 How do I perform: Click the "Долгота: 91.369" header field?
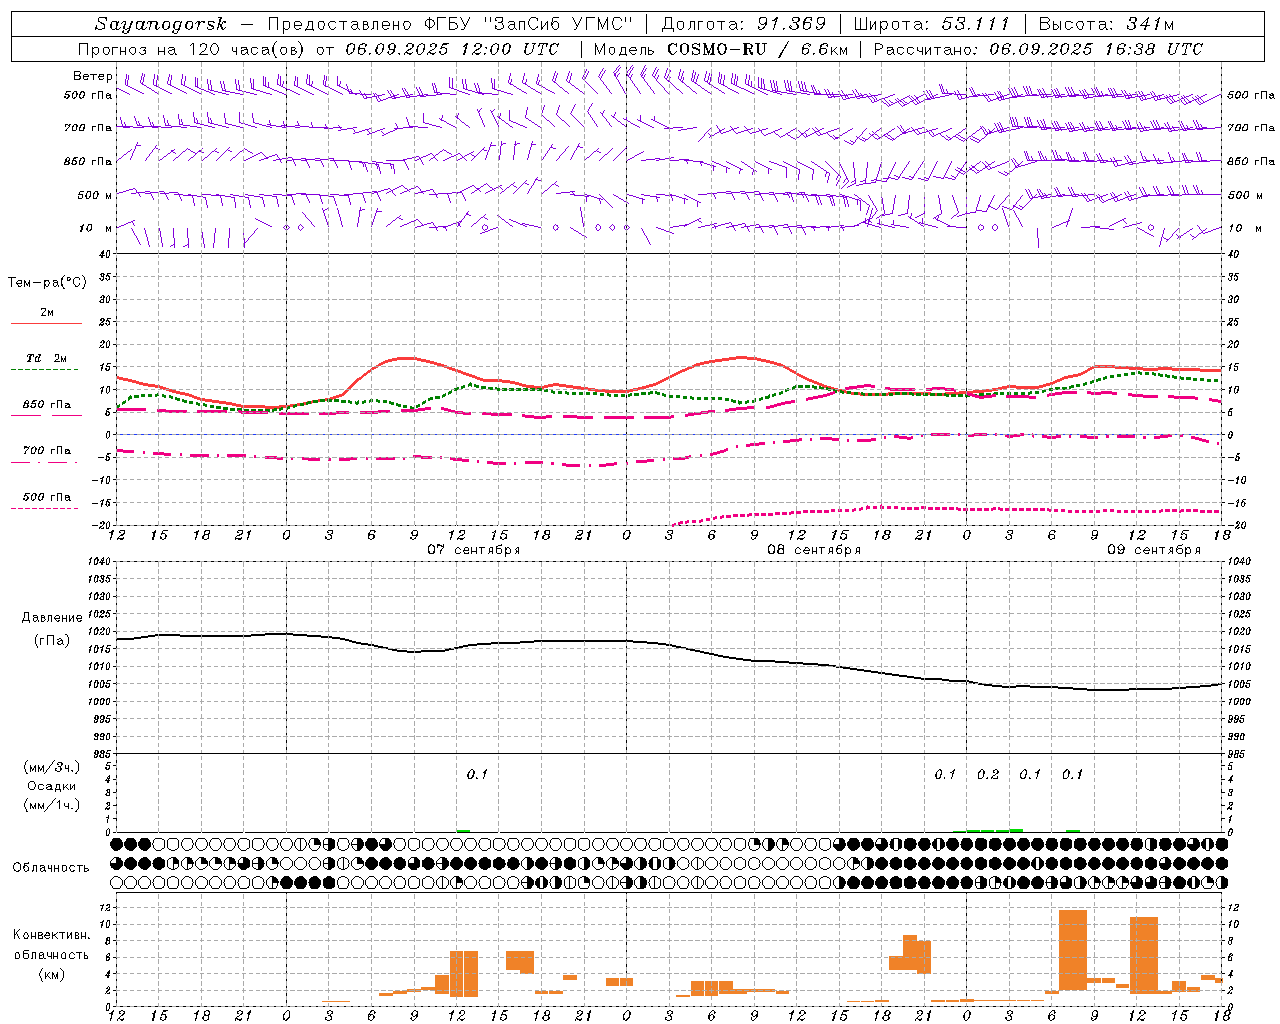click(x=744, y=24)
